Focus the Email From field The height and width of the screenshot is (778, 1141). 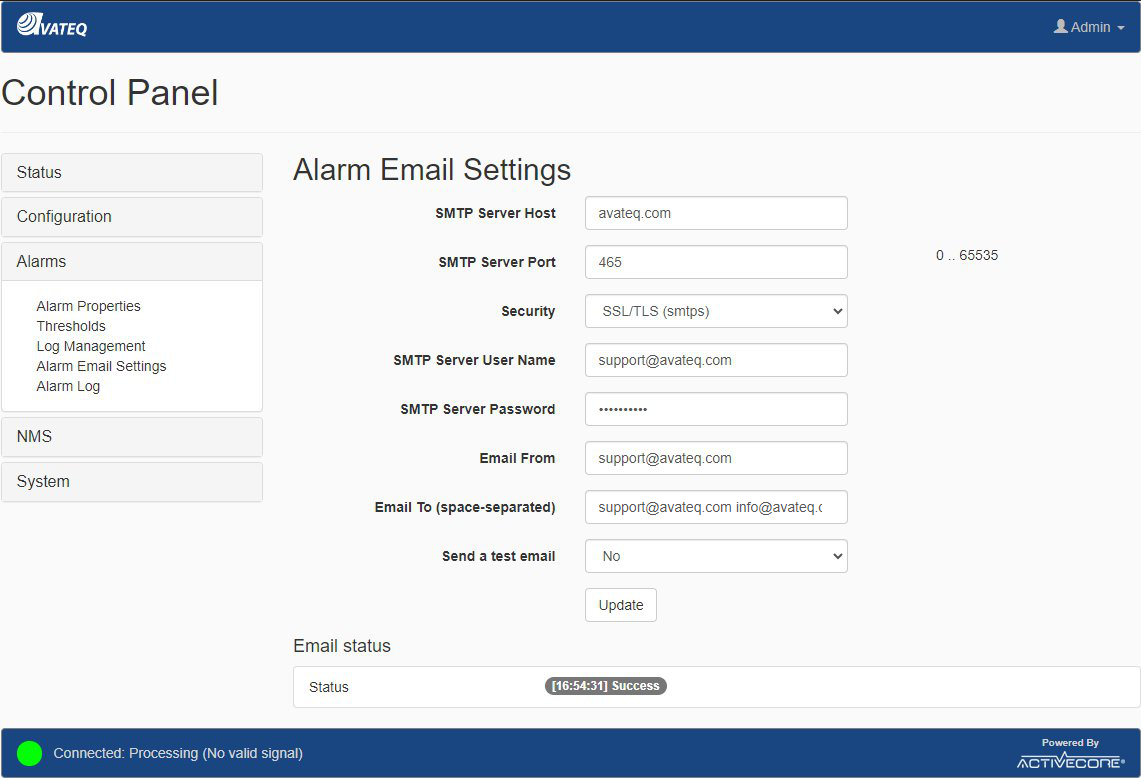[716, 458]
